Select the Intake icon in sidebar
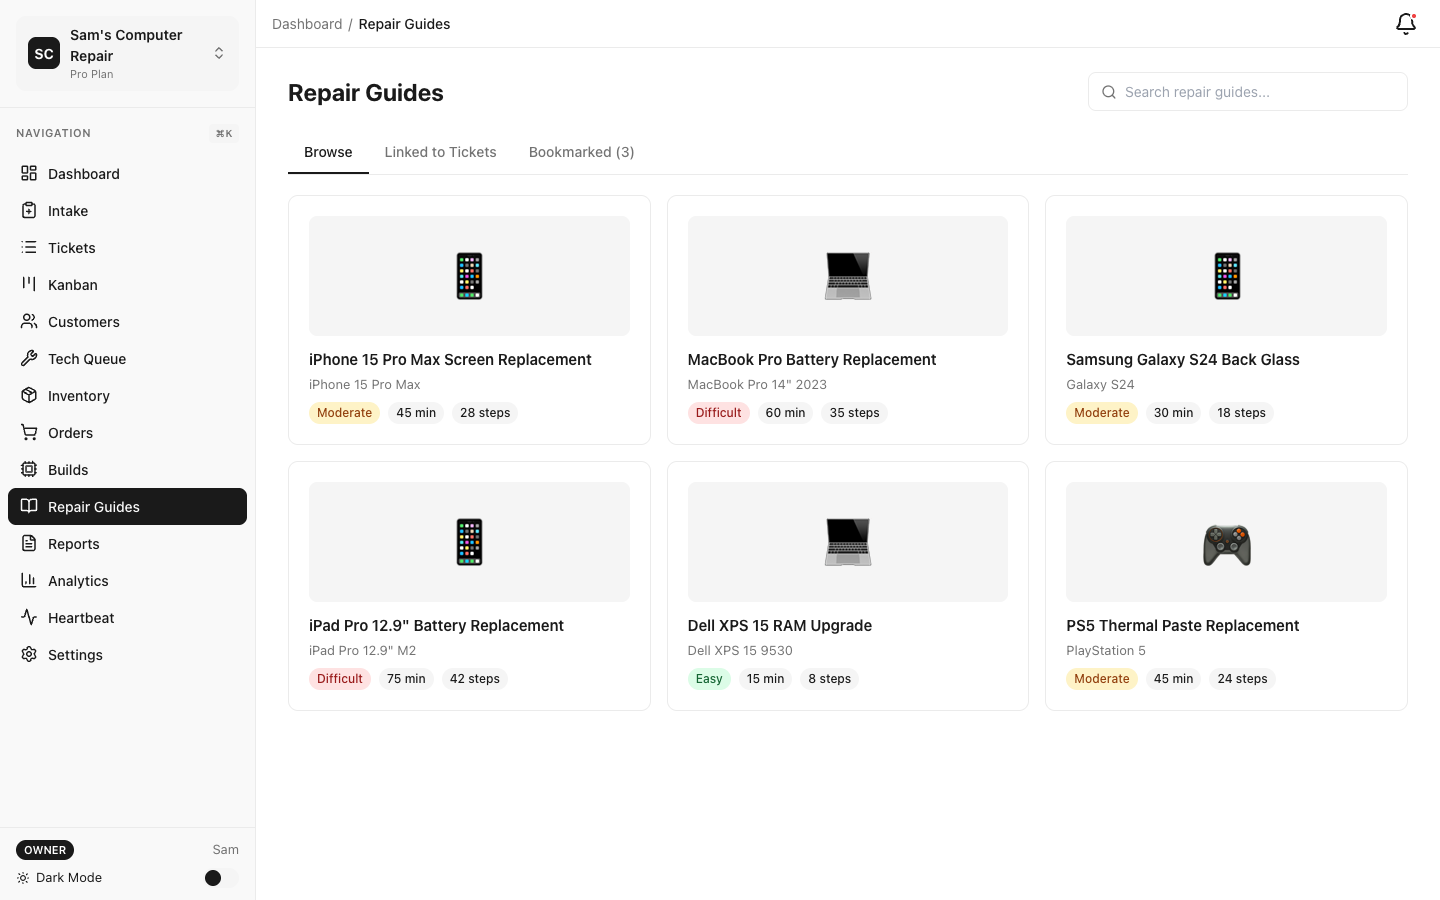This screenshot has width=1440, height=900. click(29, 210)
